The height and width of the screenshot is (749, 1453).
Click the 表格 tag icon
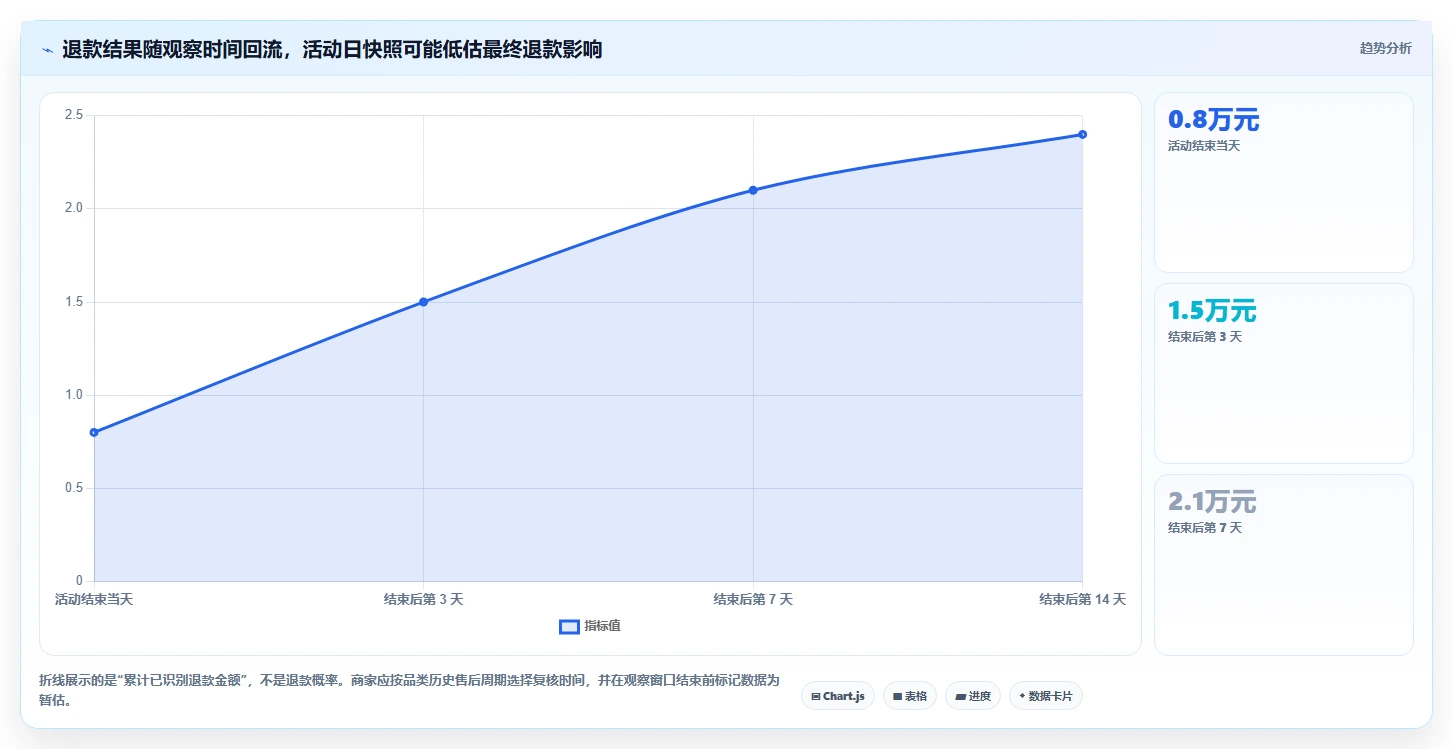pos(897,696)
